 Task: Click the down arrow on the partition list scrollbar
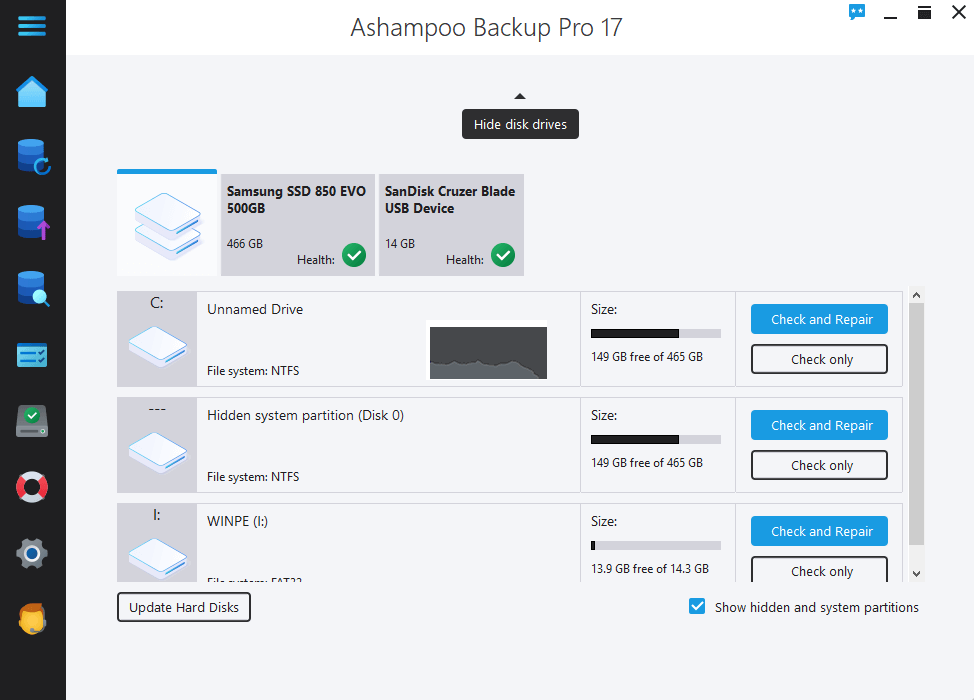click(916, 572)
